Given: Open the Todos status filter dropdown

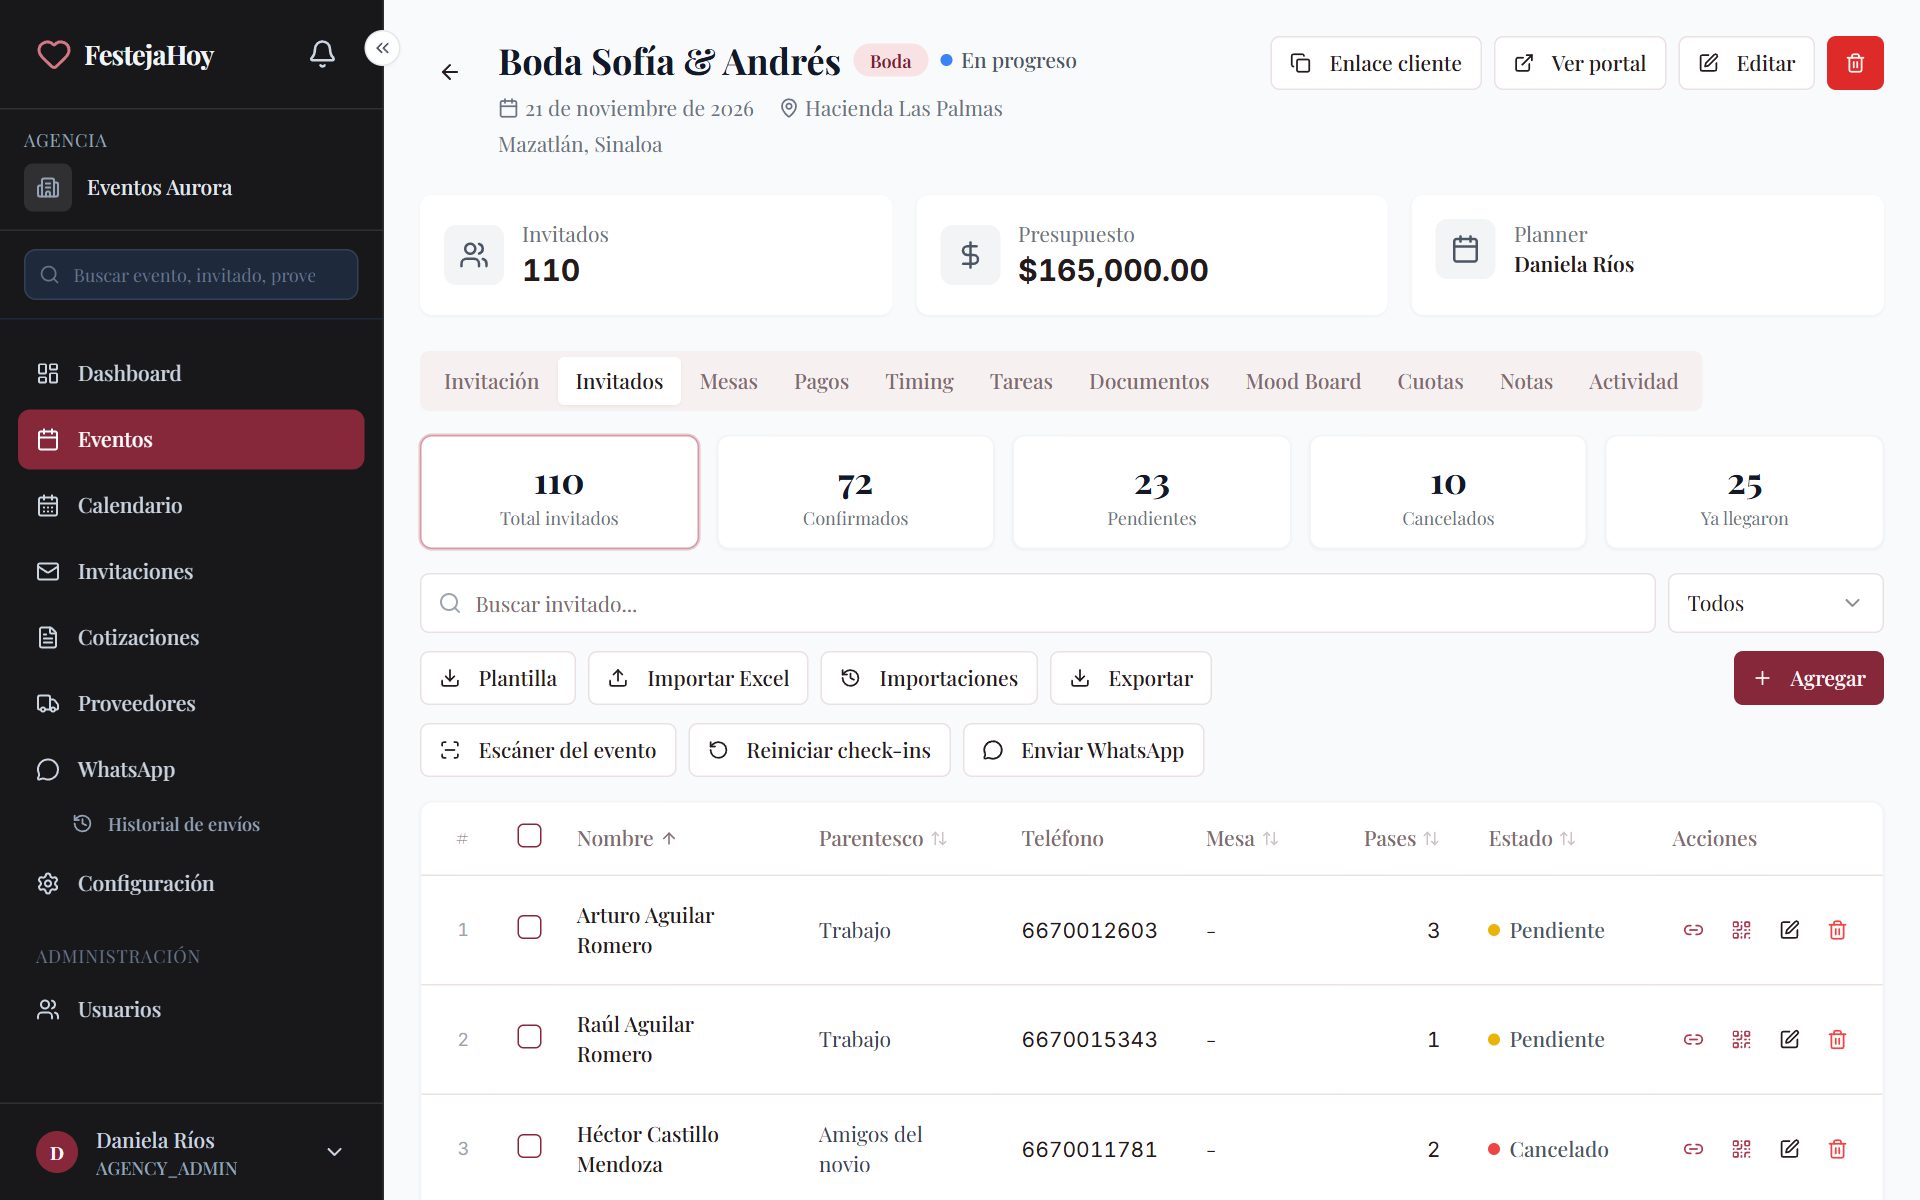Looking at the screenshot, I should pyautogui.click(x=1775, y=603).
